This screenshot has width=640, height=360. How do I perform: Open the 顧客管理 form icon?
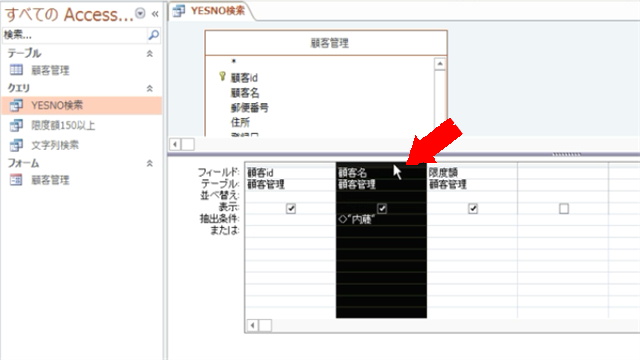coord(16,180)
